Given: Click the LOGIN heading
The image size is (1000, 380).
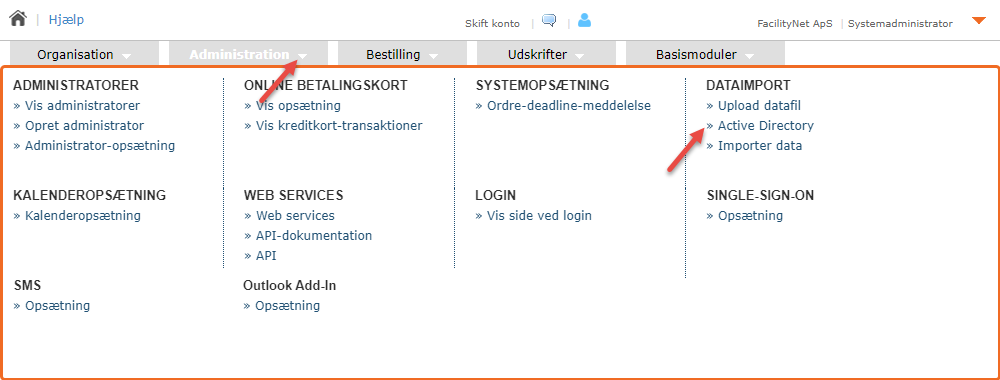Looking at the screenshot, I should pyautogui.click(x=496, y=195).
